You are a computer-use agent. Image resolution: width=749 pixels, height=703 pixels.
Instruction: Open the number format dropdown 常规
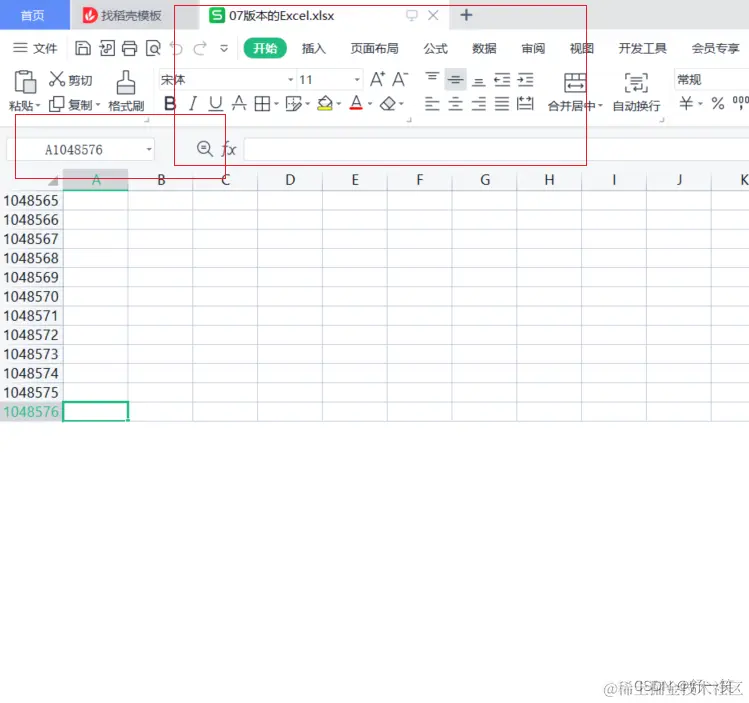click(711, 80)
